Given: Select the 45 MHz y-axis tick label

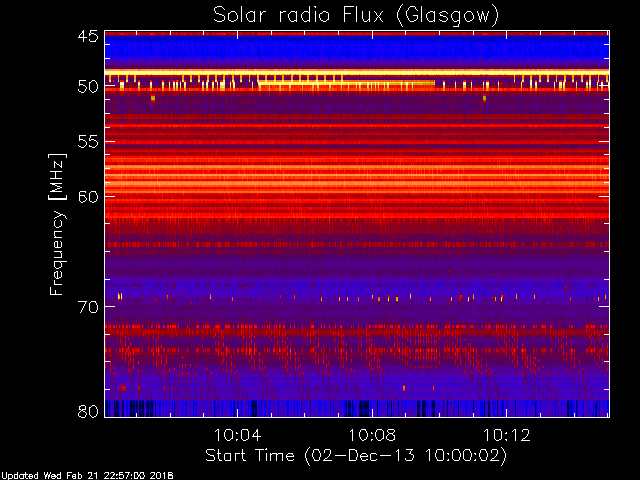Looking at the screenshot, I should (x=87, y=36).
